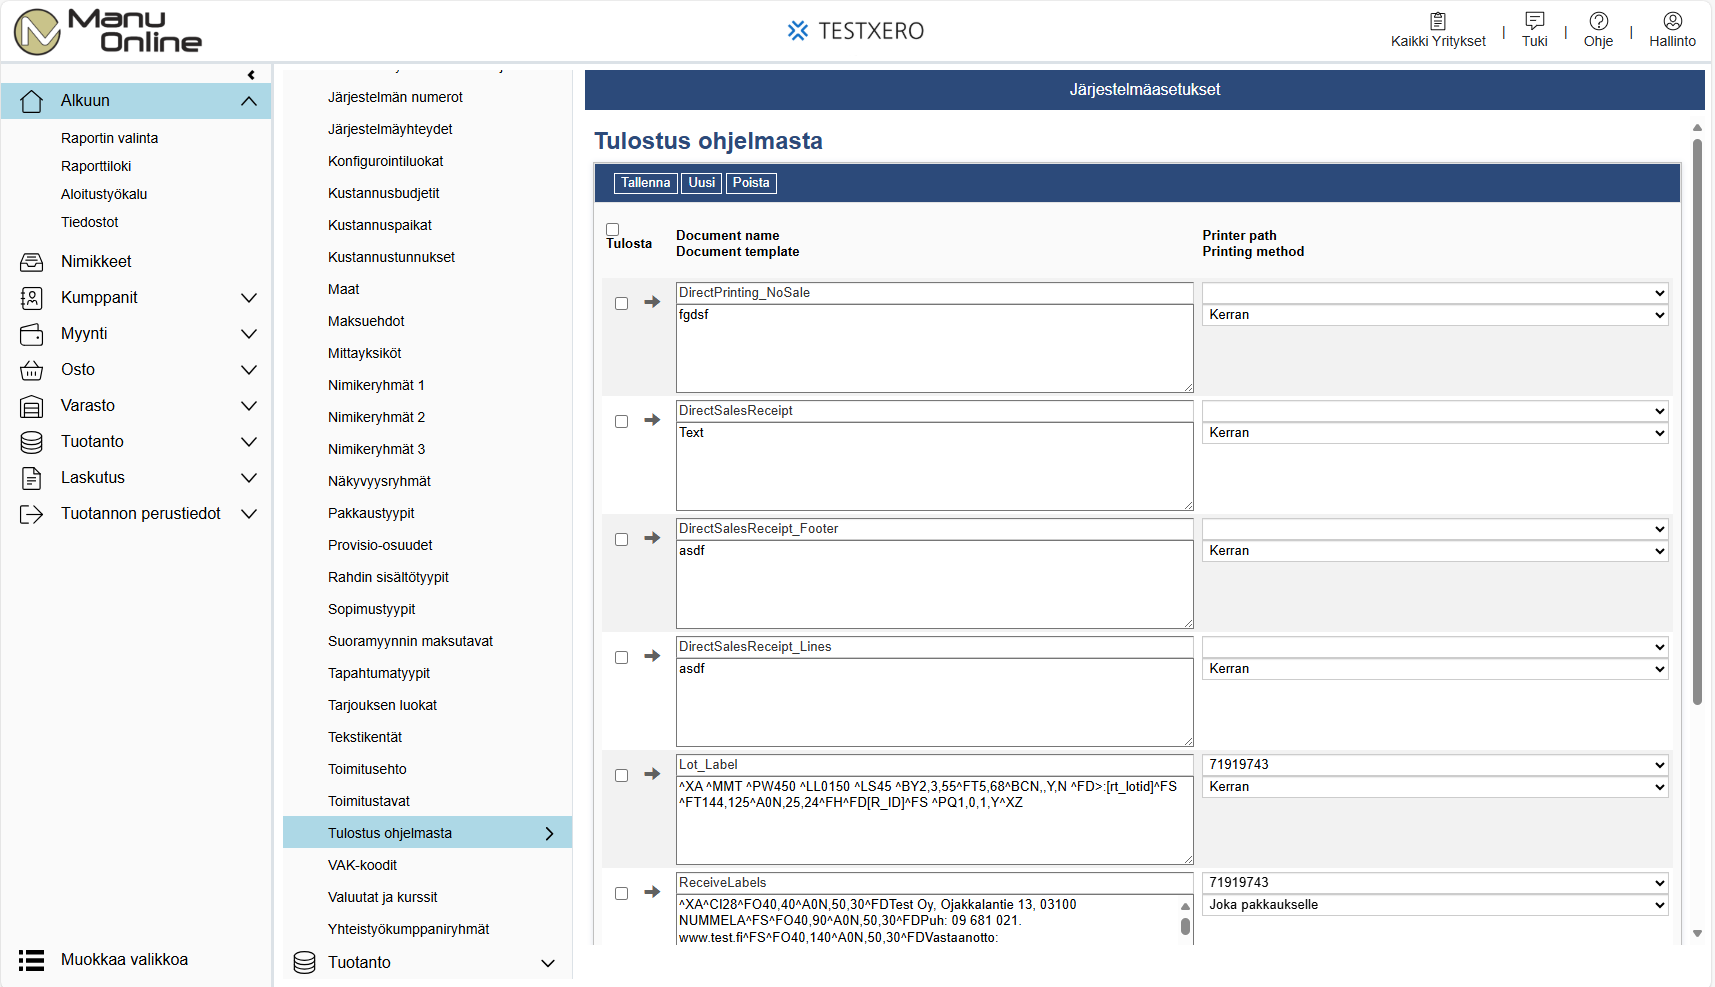Click the Myynti wallet icon
Image resolution: width=1715 pixels, height=987 pixels.
32,334
